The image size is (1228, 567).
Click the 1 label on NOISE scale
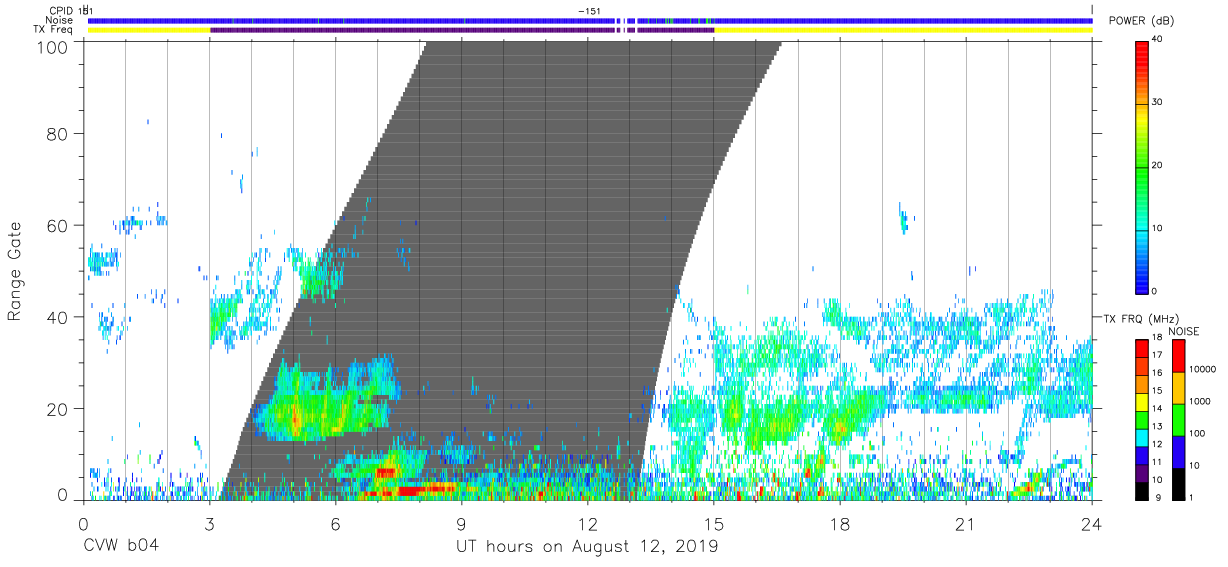click(x=1192, y=497)
